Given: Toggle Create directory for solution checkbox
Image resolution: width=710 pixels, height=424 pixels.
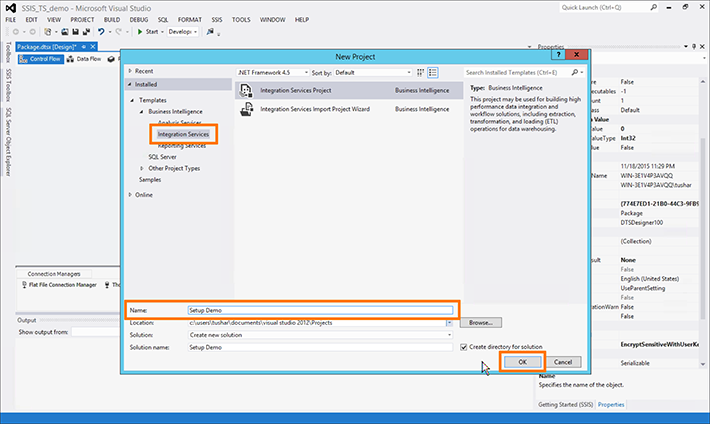Looking at the screenshot, I should tap(464, 347).
